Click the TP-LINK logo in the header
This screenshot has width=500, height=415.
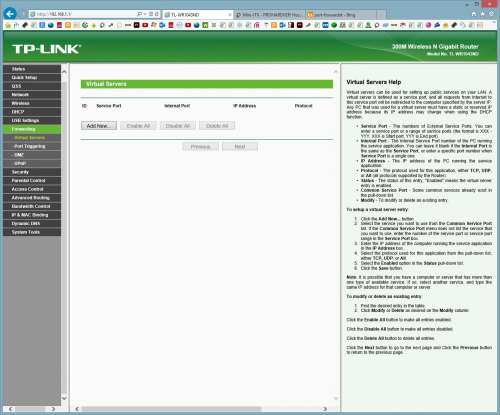coord(46,49)
